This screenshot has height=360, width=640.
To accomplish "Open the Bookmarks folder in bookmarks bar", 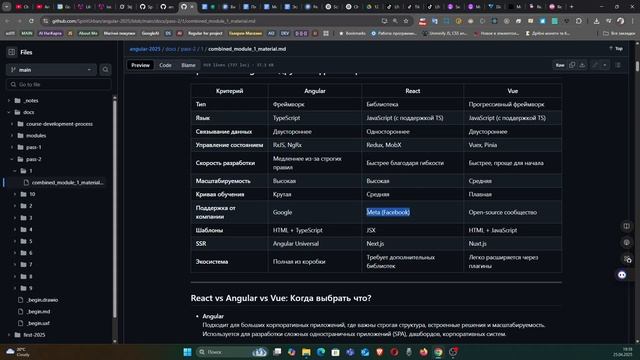I will tap(353, 33).
